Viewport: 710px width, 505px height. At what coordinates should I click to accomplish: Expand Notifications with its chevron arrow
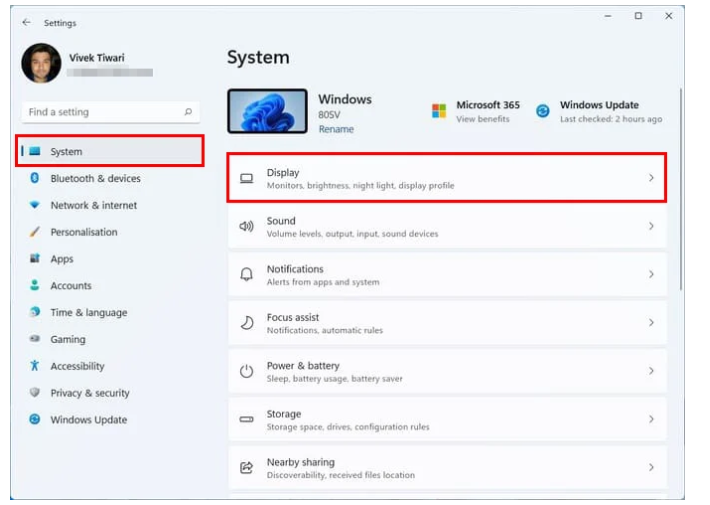[651, 274]
